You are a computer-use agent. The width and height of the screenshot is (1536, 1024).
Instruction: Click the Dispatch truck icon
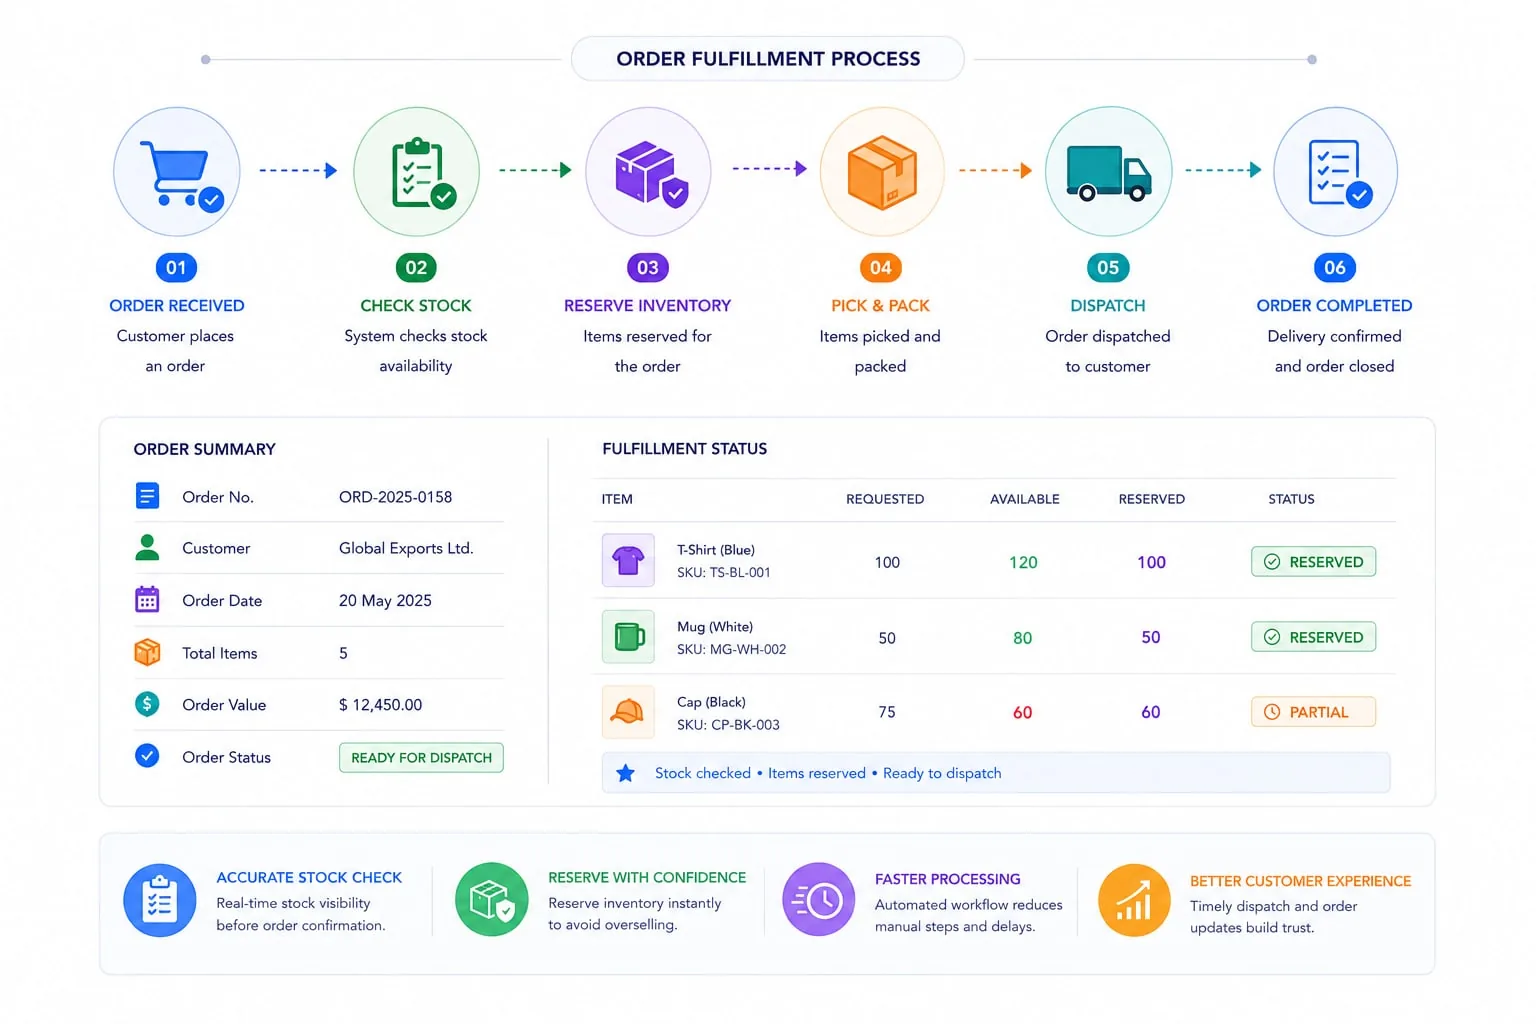pos(1108,171)
